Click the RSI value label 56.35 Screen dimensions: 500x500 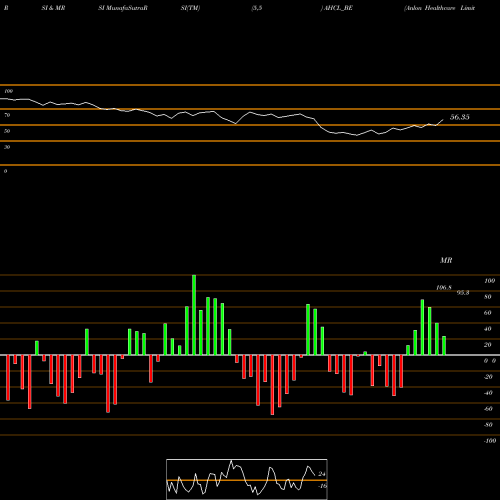tap(460, 117)
